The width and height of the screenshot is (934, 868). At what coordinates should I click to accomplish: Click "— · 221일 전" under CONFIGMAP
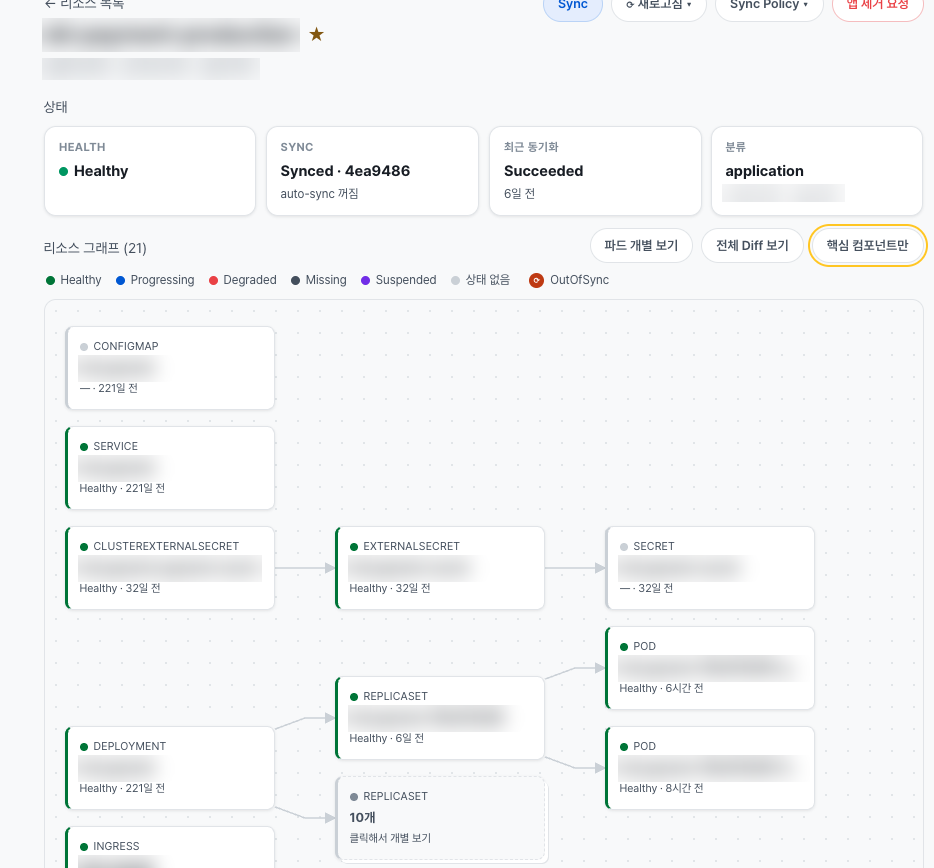(x=109, y=388)
